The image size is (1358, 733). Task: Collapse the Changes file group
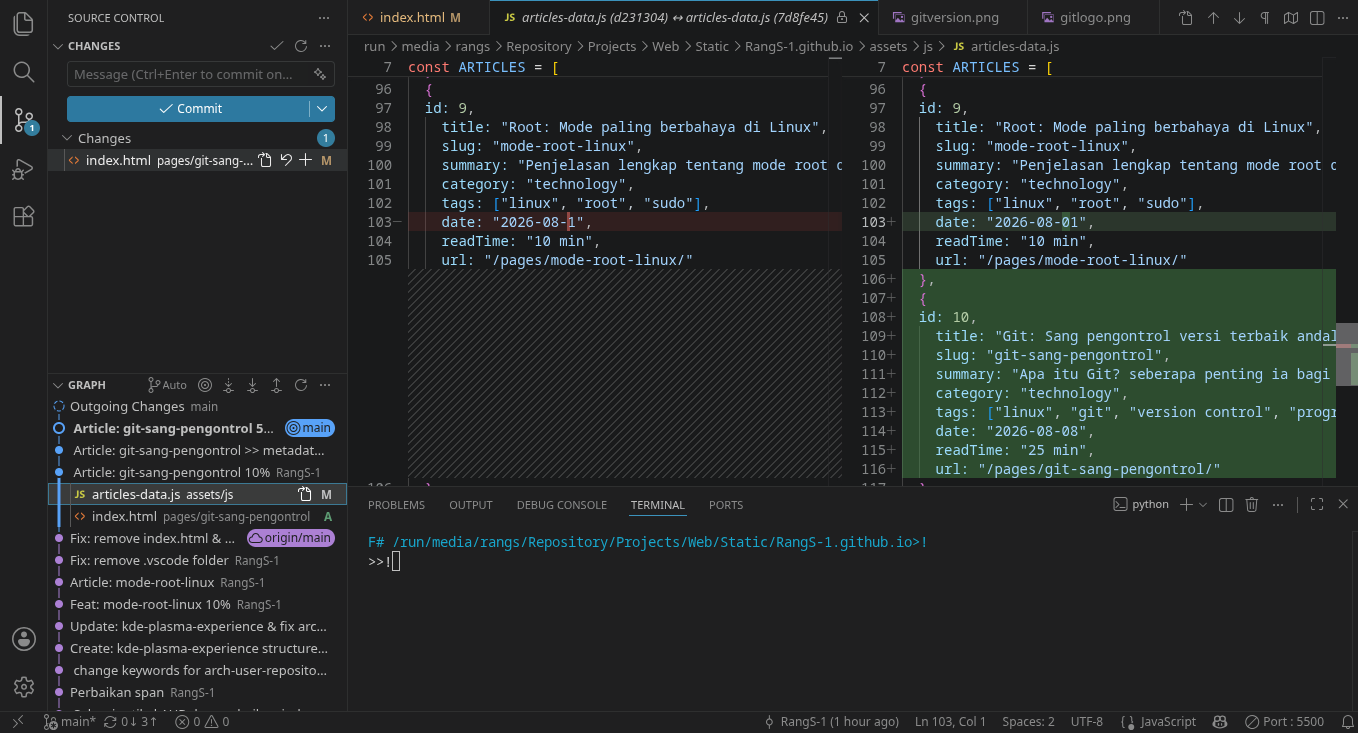(x=68, y=138)
